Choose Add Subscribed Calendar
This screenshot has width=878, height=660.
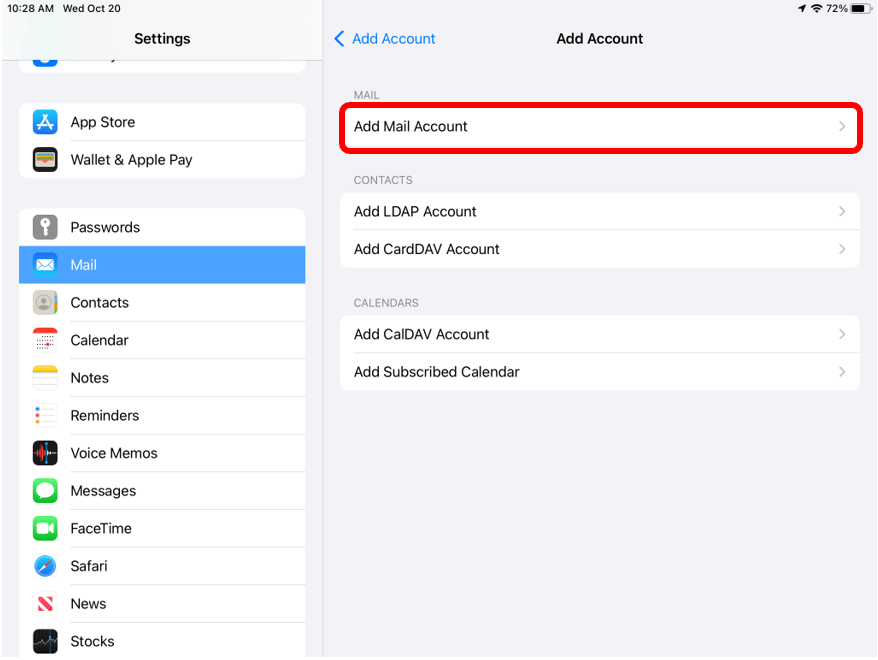pyautogui.click(x=600, y=372)
